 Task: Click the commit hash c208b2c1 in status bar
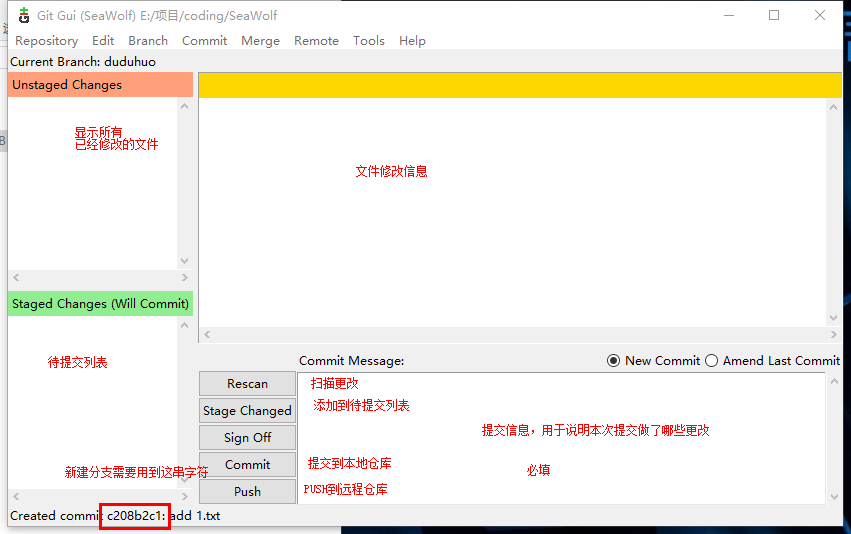tap(134, 516)
